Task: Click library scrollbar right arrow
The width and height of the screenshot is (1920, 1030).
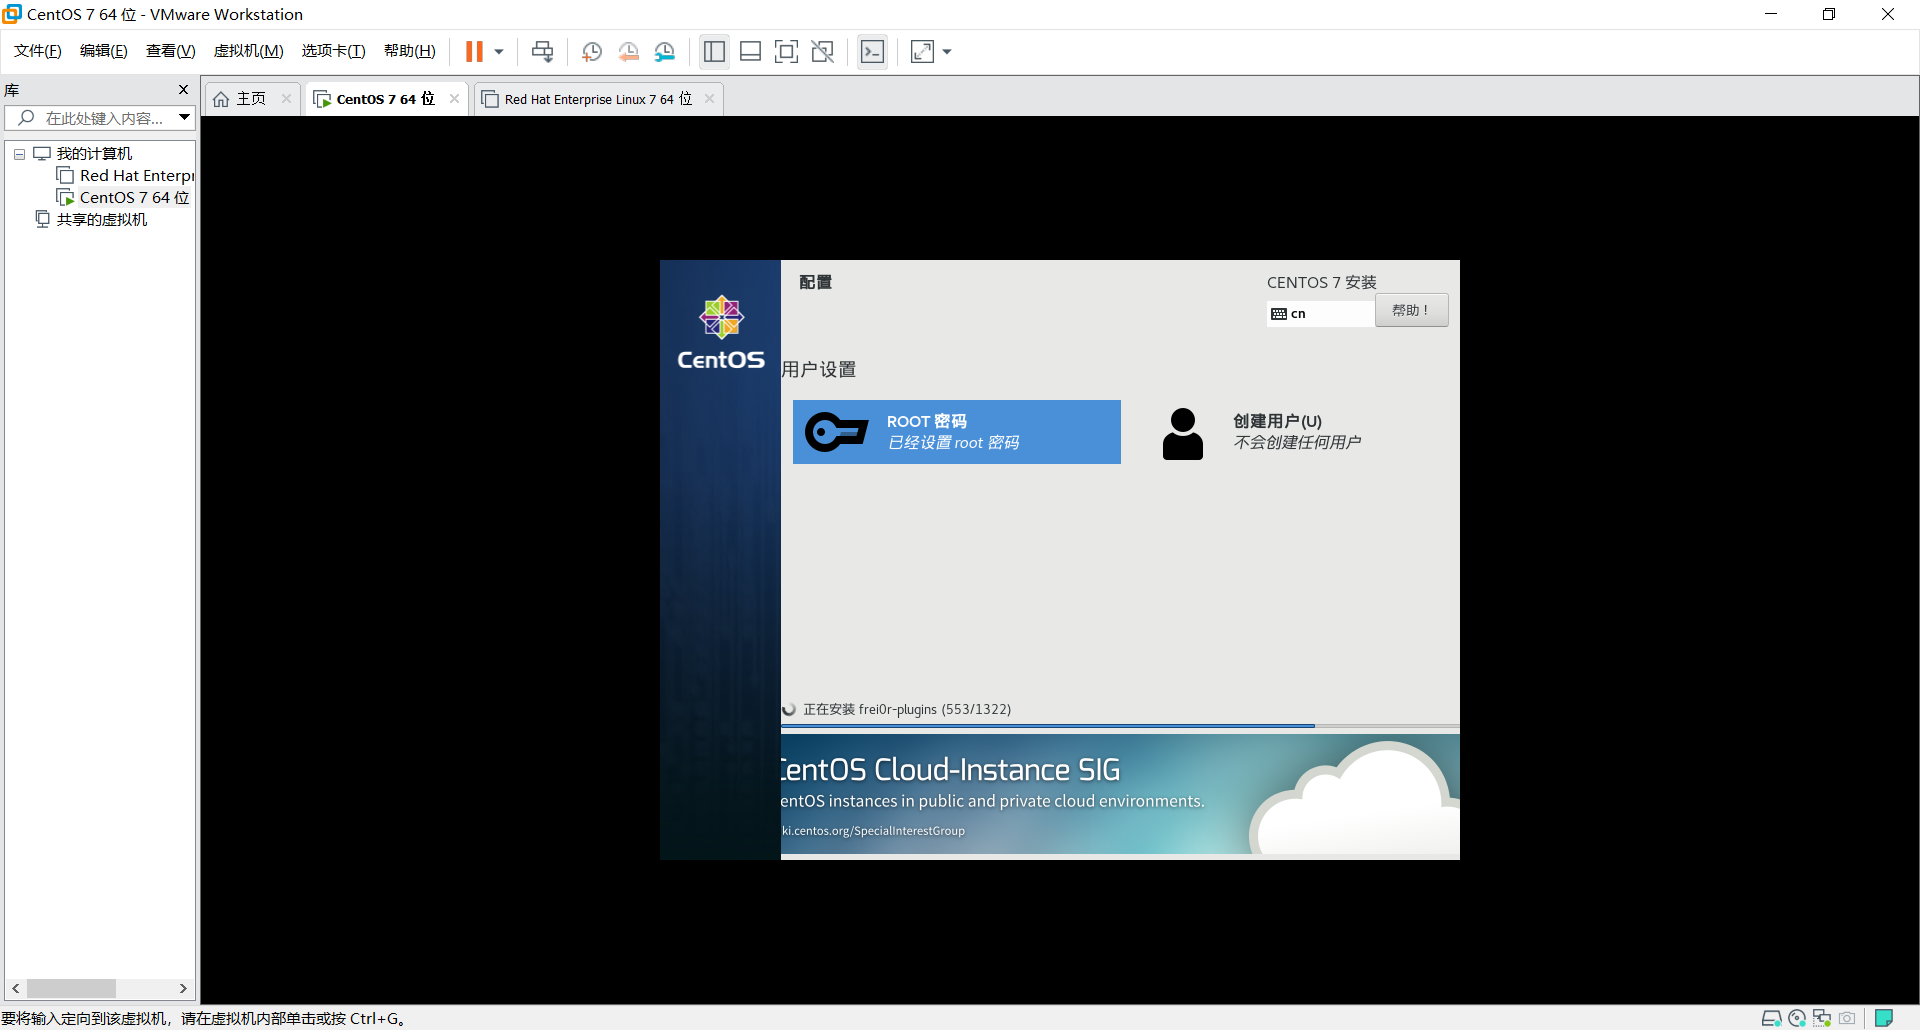Action: click(183, 988)
